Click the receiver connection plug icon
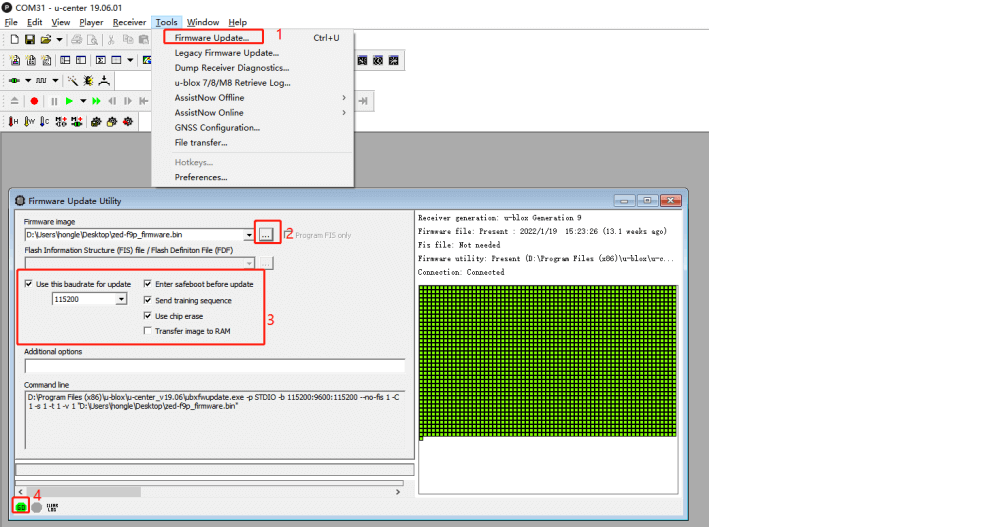The height and width of the screenshot is (527, 1000). [x=14, y=80]
